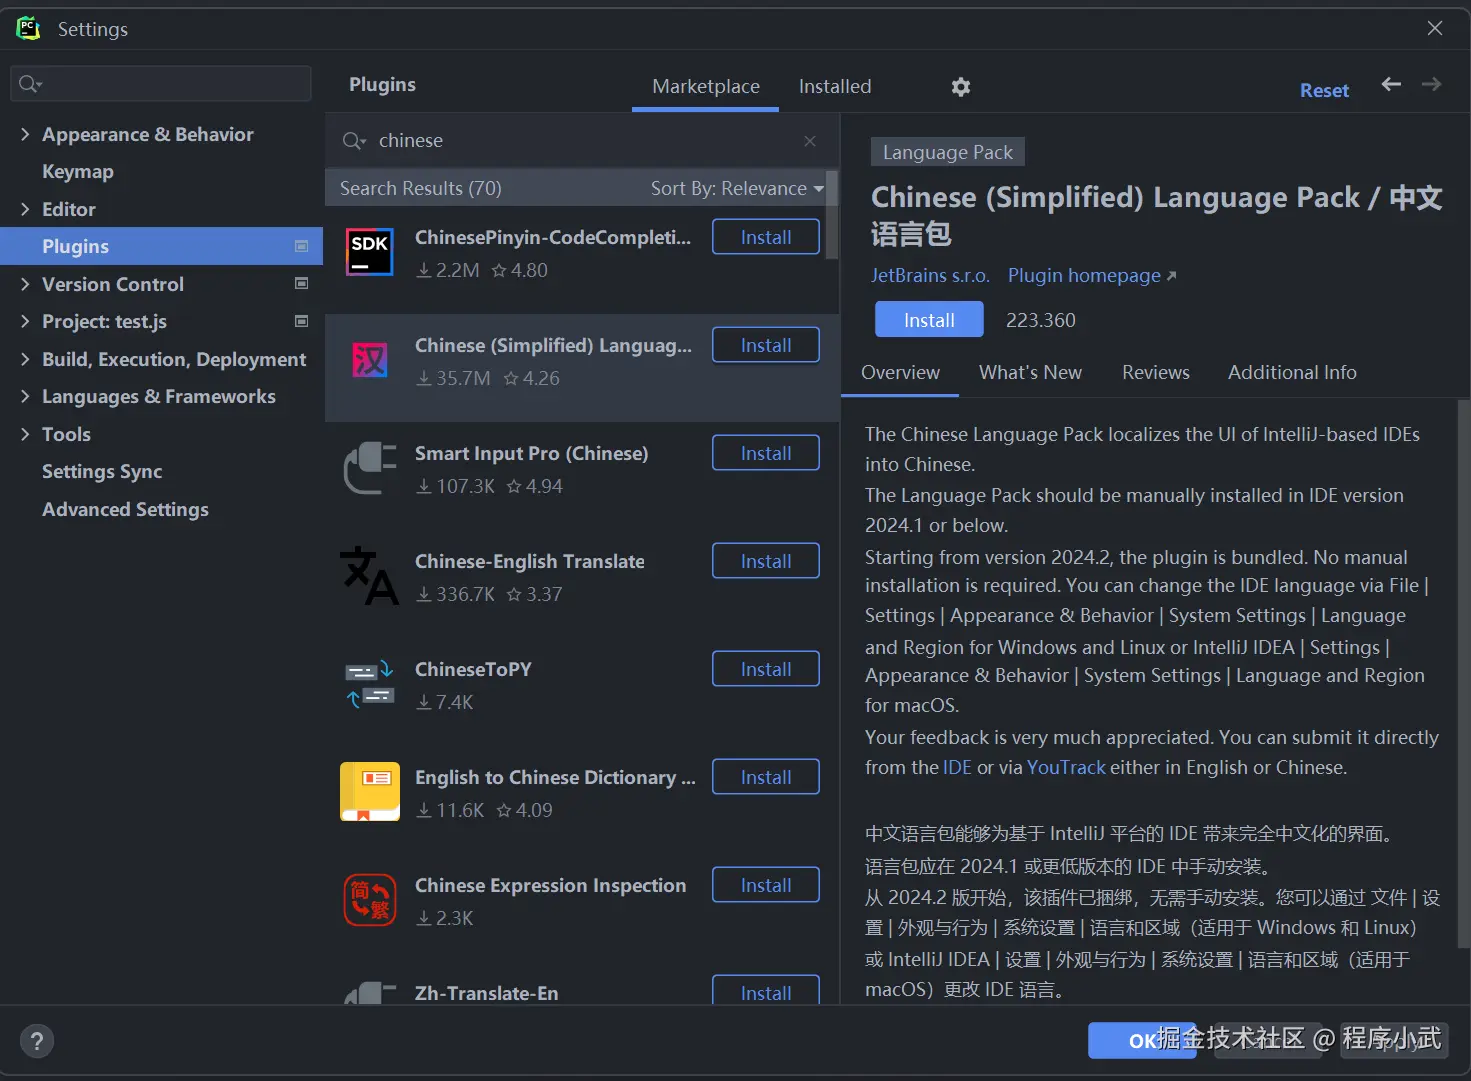Click the Smart Input Pro plug icon
Image resolution: width=1471 pixels, height=1081 pixels.
click(x=370, y=468)
